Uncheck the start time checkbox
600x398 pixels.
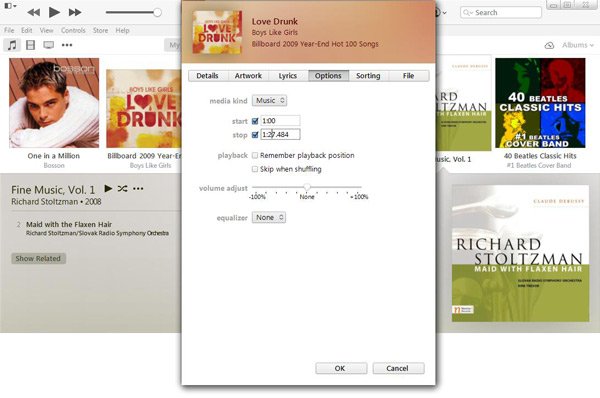click(x=255, y=121)
